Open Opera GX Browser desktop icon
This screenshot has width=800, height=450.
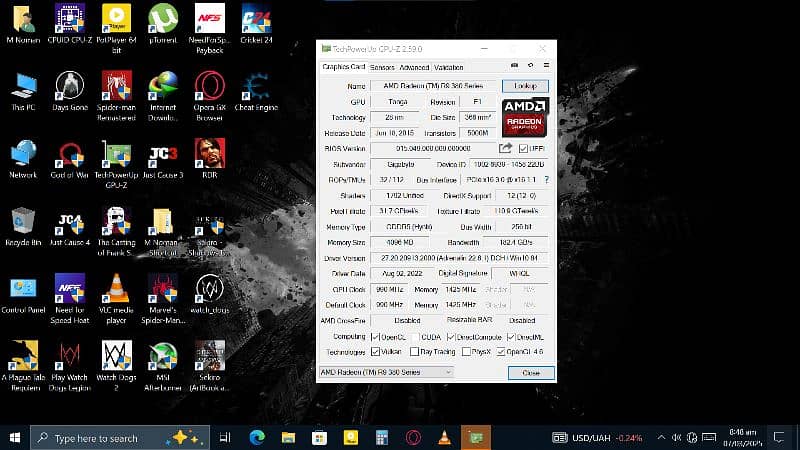[x=209, y=96]
